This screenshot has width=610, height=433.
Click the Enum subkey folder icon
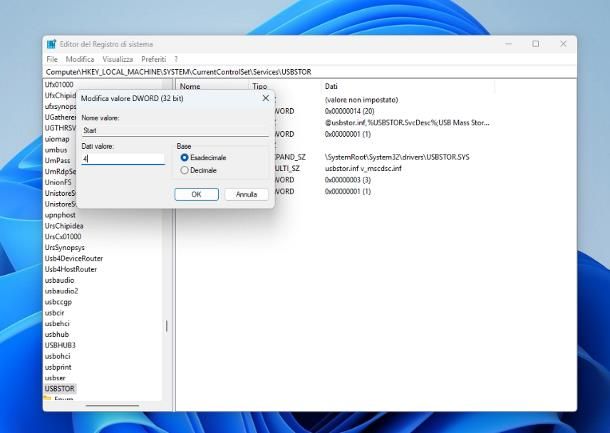point(47,398)
